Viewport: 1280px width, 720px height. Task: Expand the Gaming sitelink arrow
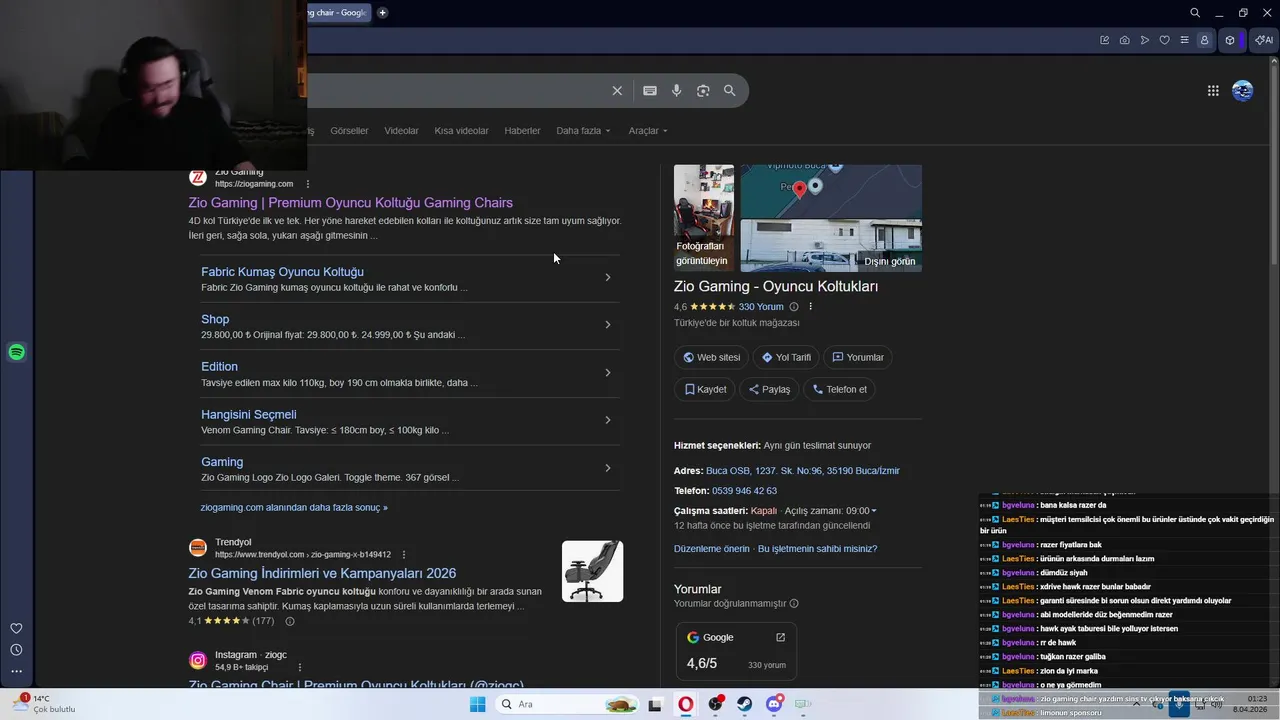tap(607, 467)
